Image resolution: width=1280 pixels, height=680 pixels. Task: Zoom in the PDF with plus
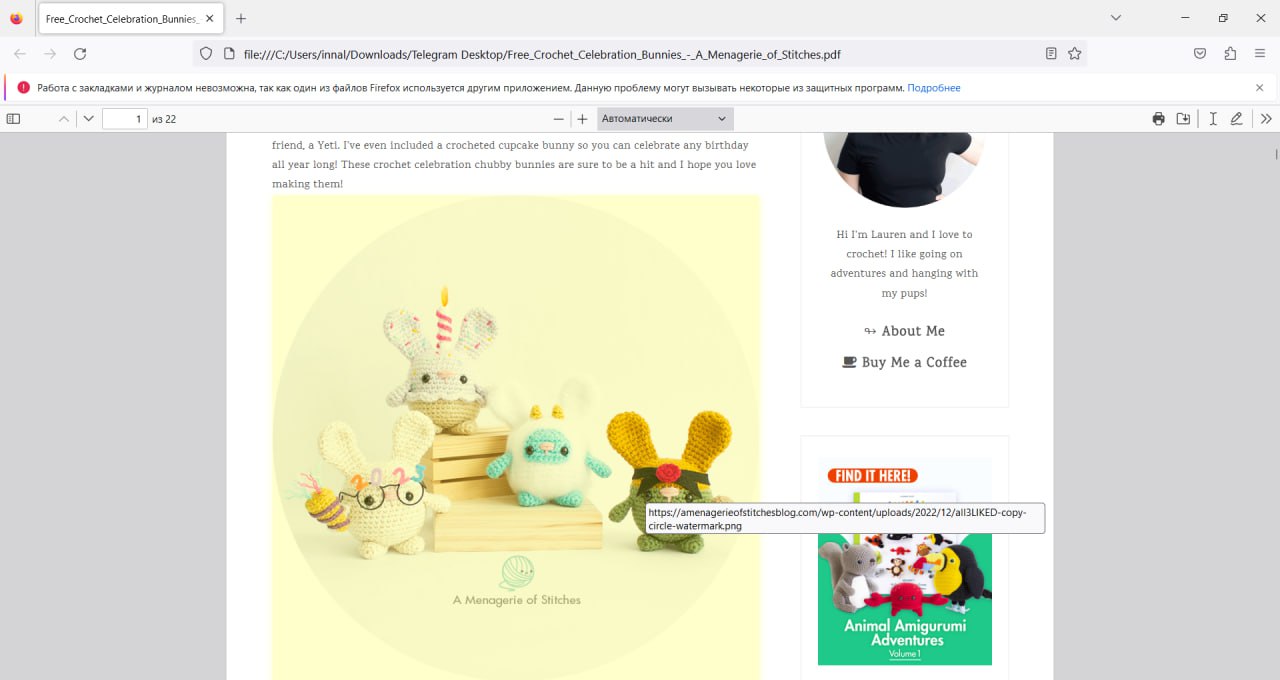[583, 119]
